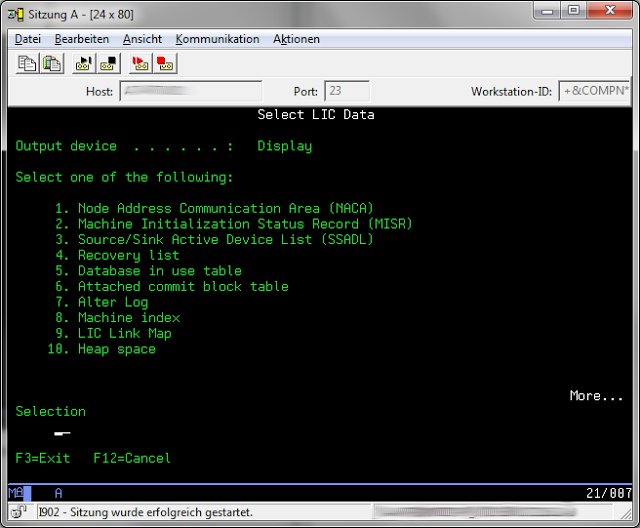Click the Copy icon in the toolbar
Image resolution: width=640 pixels, height=528 pixels.
click(x=27, y=64)
